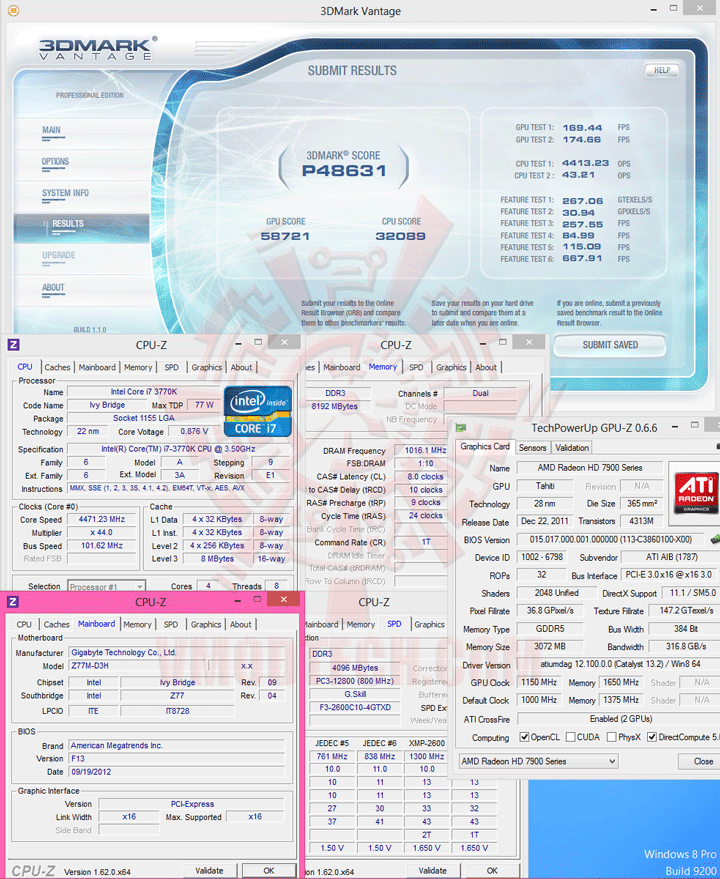
Task: Click the XMP-2600 column header
Action: point(426,743)
